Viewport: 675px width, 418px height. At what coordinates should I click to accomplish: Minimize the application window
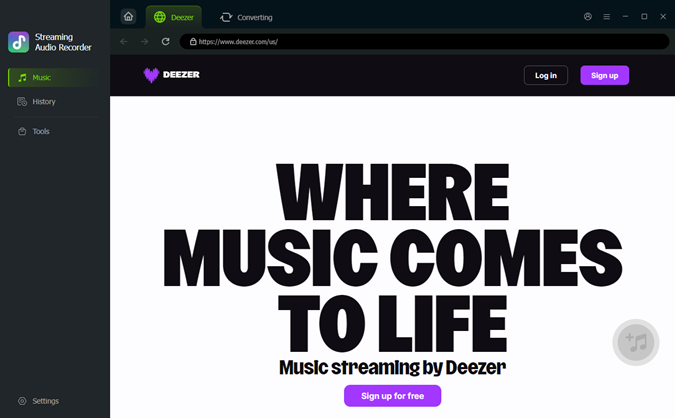(x=625, y=16)
